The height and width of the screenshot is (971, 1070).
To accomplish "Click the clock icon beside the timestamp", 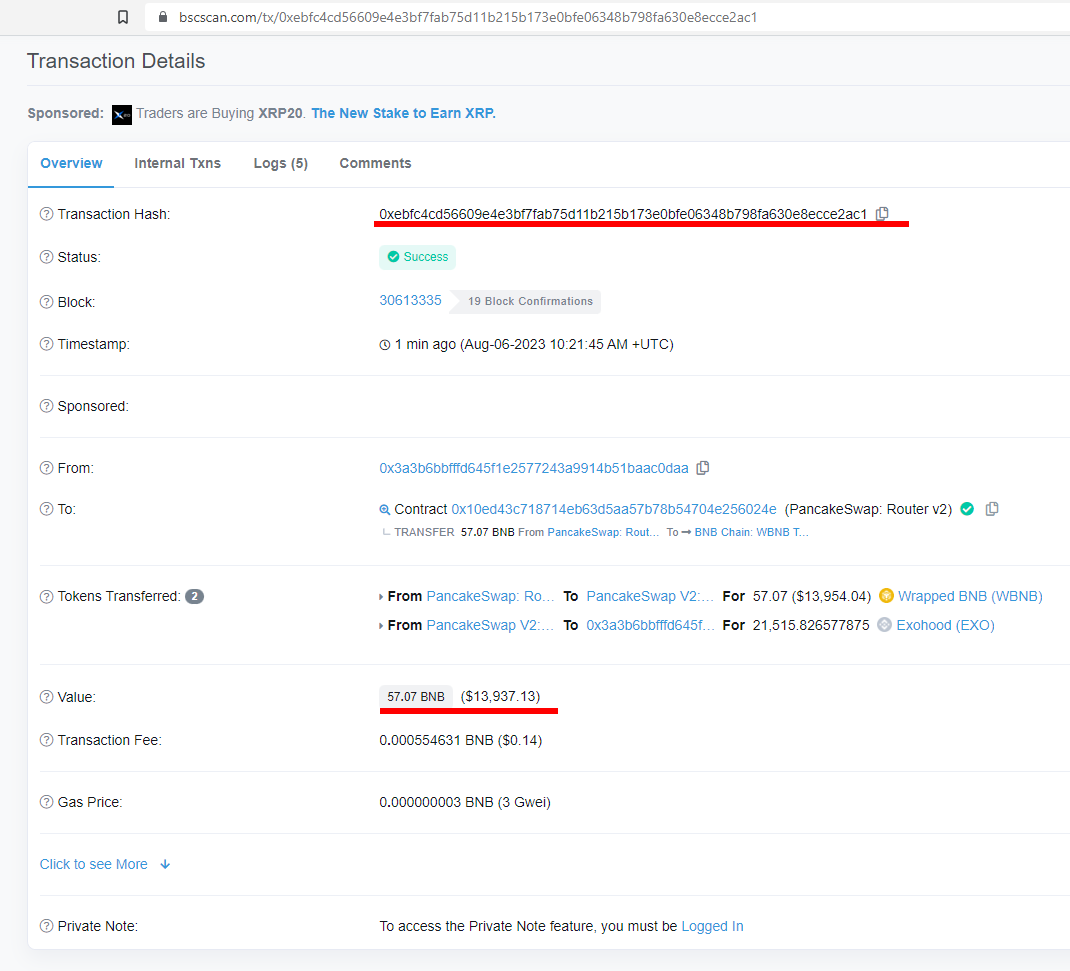I will 384,344.
